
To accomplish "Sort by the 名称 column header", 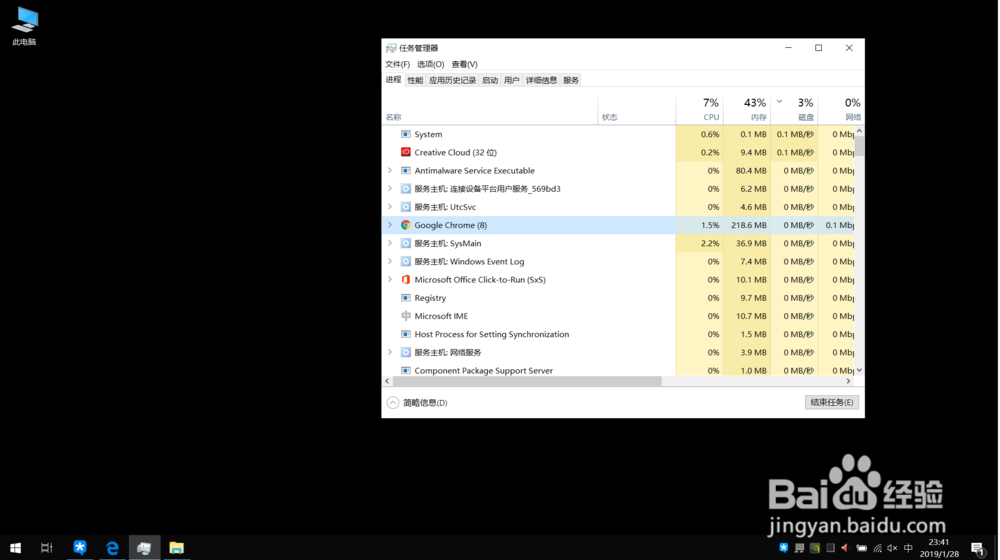I will click(x=490, y=109).
